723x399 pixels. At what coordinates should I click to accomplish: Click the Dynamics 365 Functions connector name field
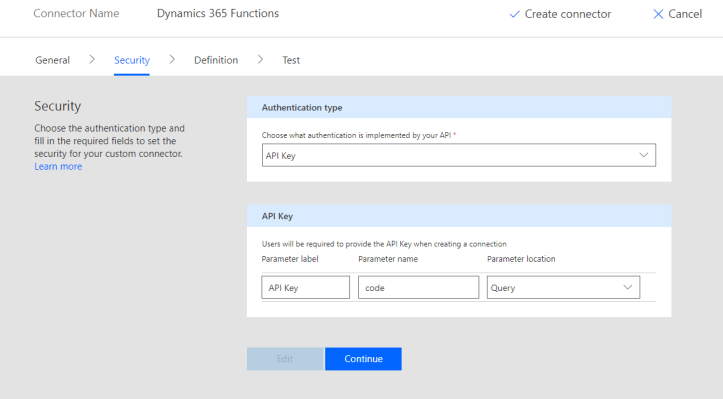(218, 13)
